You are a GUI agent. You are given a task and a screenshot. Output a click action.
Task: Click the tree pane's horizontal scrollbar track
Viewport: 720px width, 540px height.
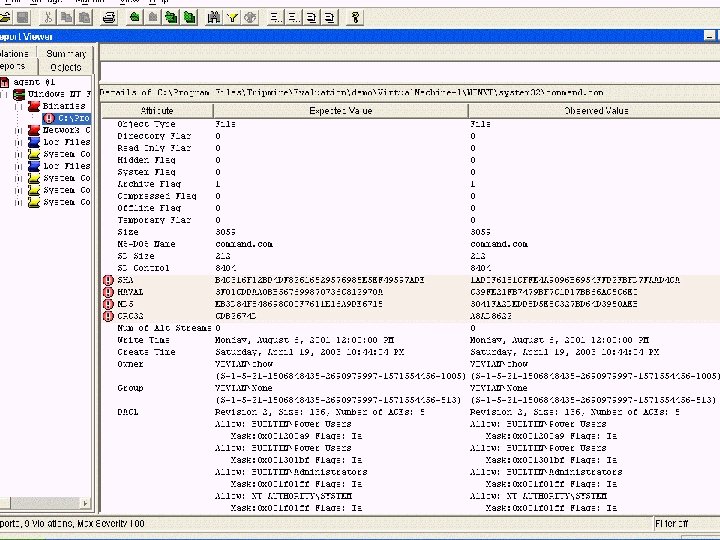coord(45,503)
